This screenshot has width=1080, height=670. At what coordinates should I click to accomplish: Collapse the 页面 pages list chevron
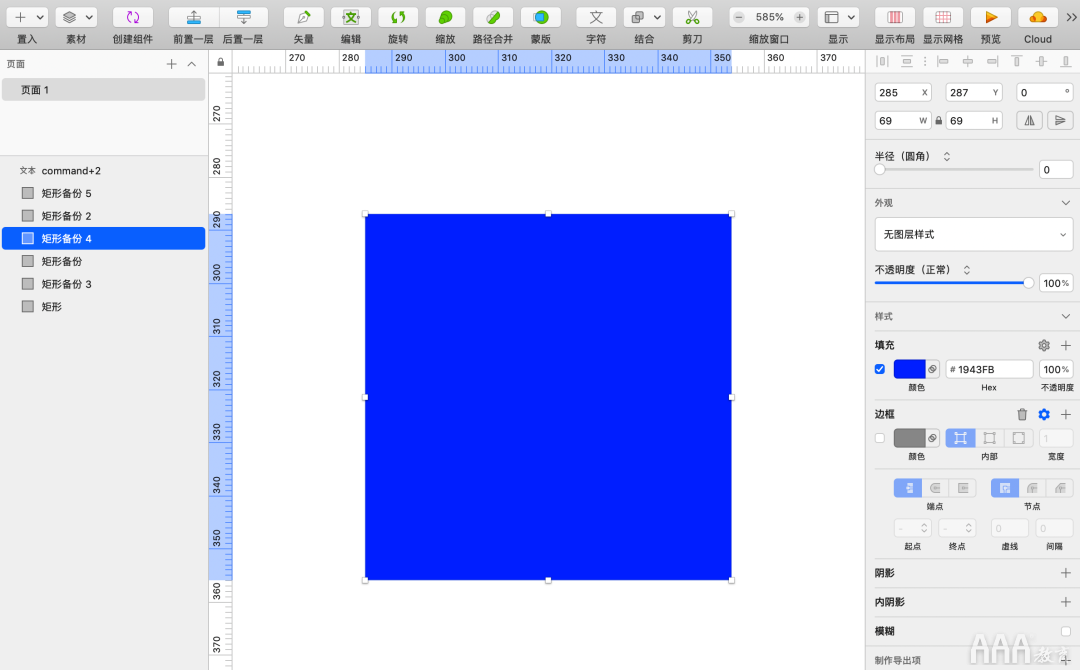coord(192,64)
